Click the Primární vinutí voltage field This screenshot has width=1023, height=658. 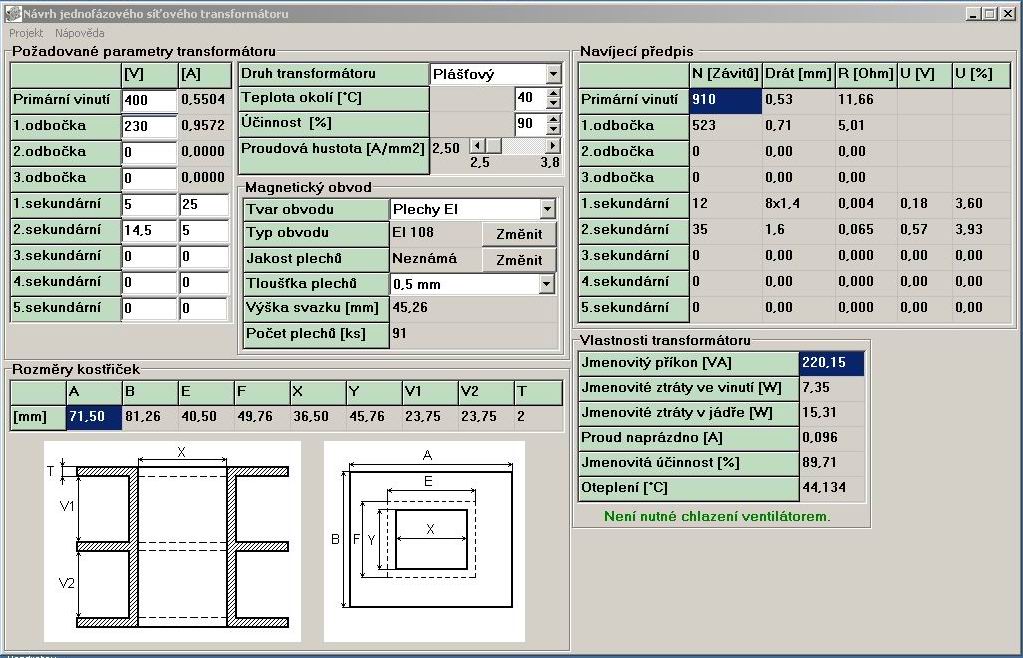point(149,100)
